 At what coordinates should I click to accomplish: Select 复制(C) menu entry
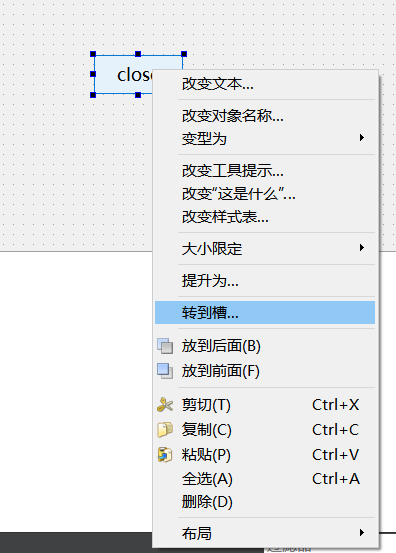click(x=265, y=430)
